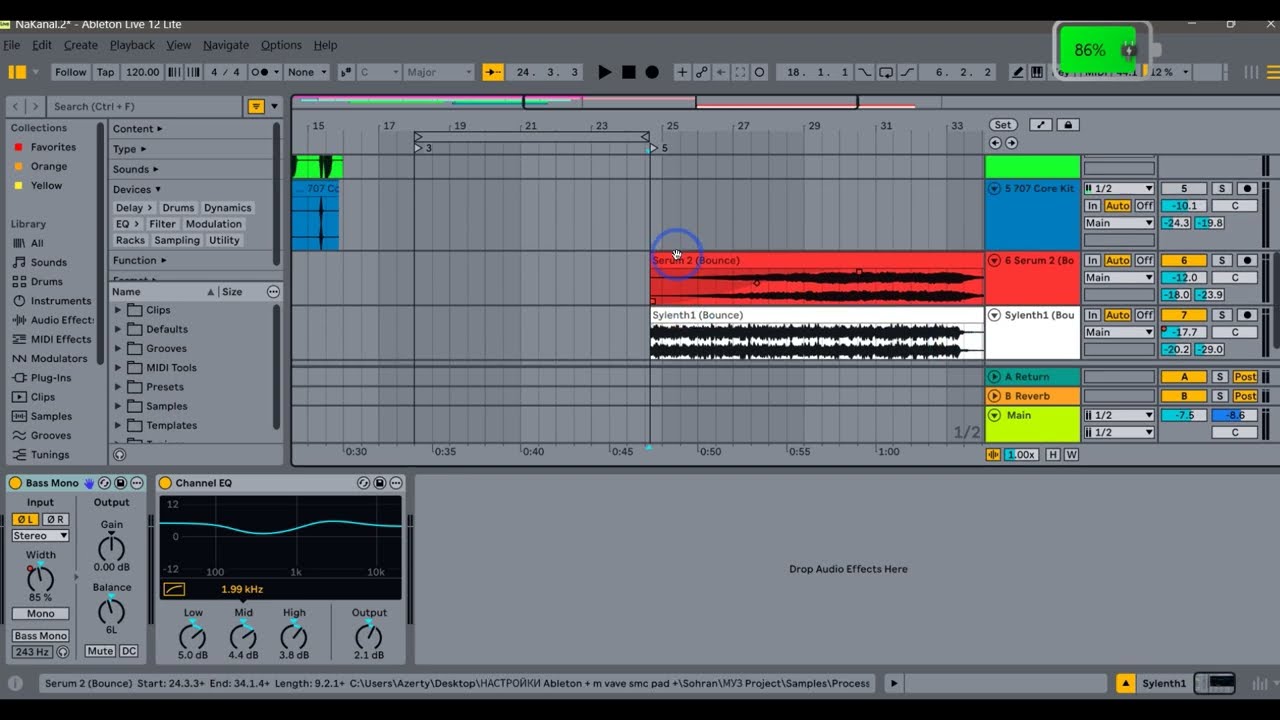This screenshot has width=1280, height=720.
Task: Open the Audio Effects library category
Action: click(54, 320)
